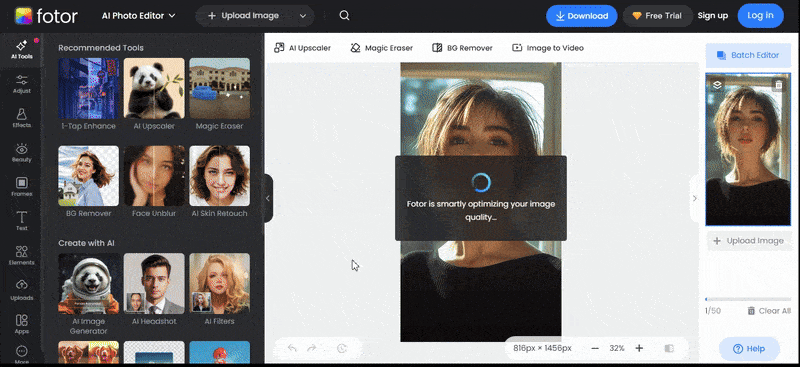This screenshot has height=367, width=800.
Task: Open the More sidebar option
Action: click(21, 355)
